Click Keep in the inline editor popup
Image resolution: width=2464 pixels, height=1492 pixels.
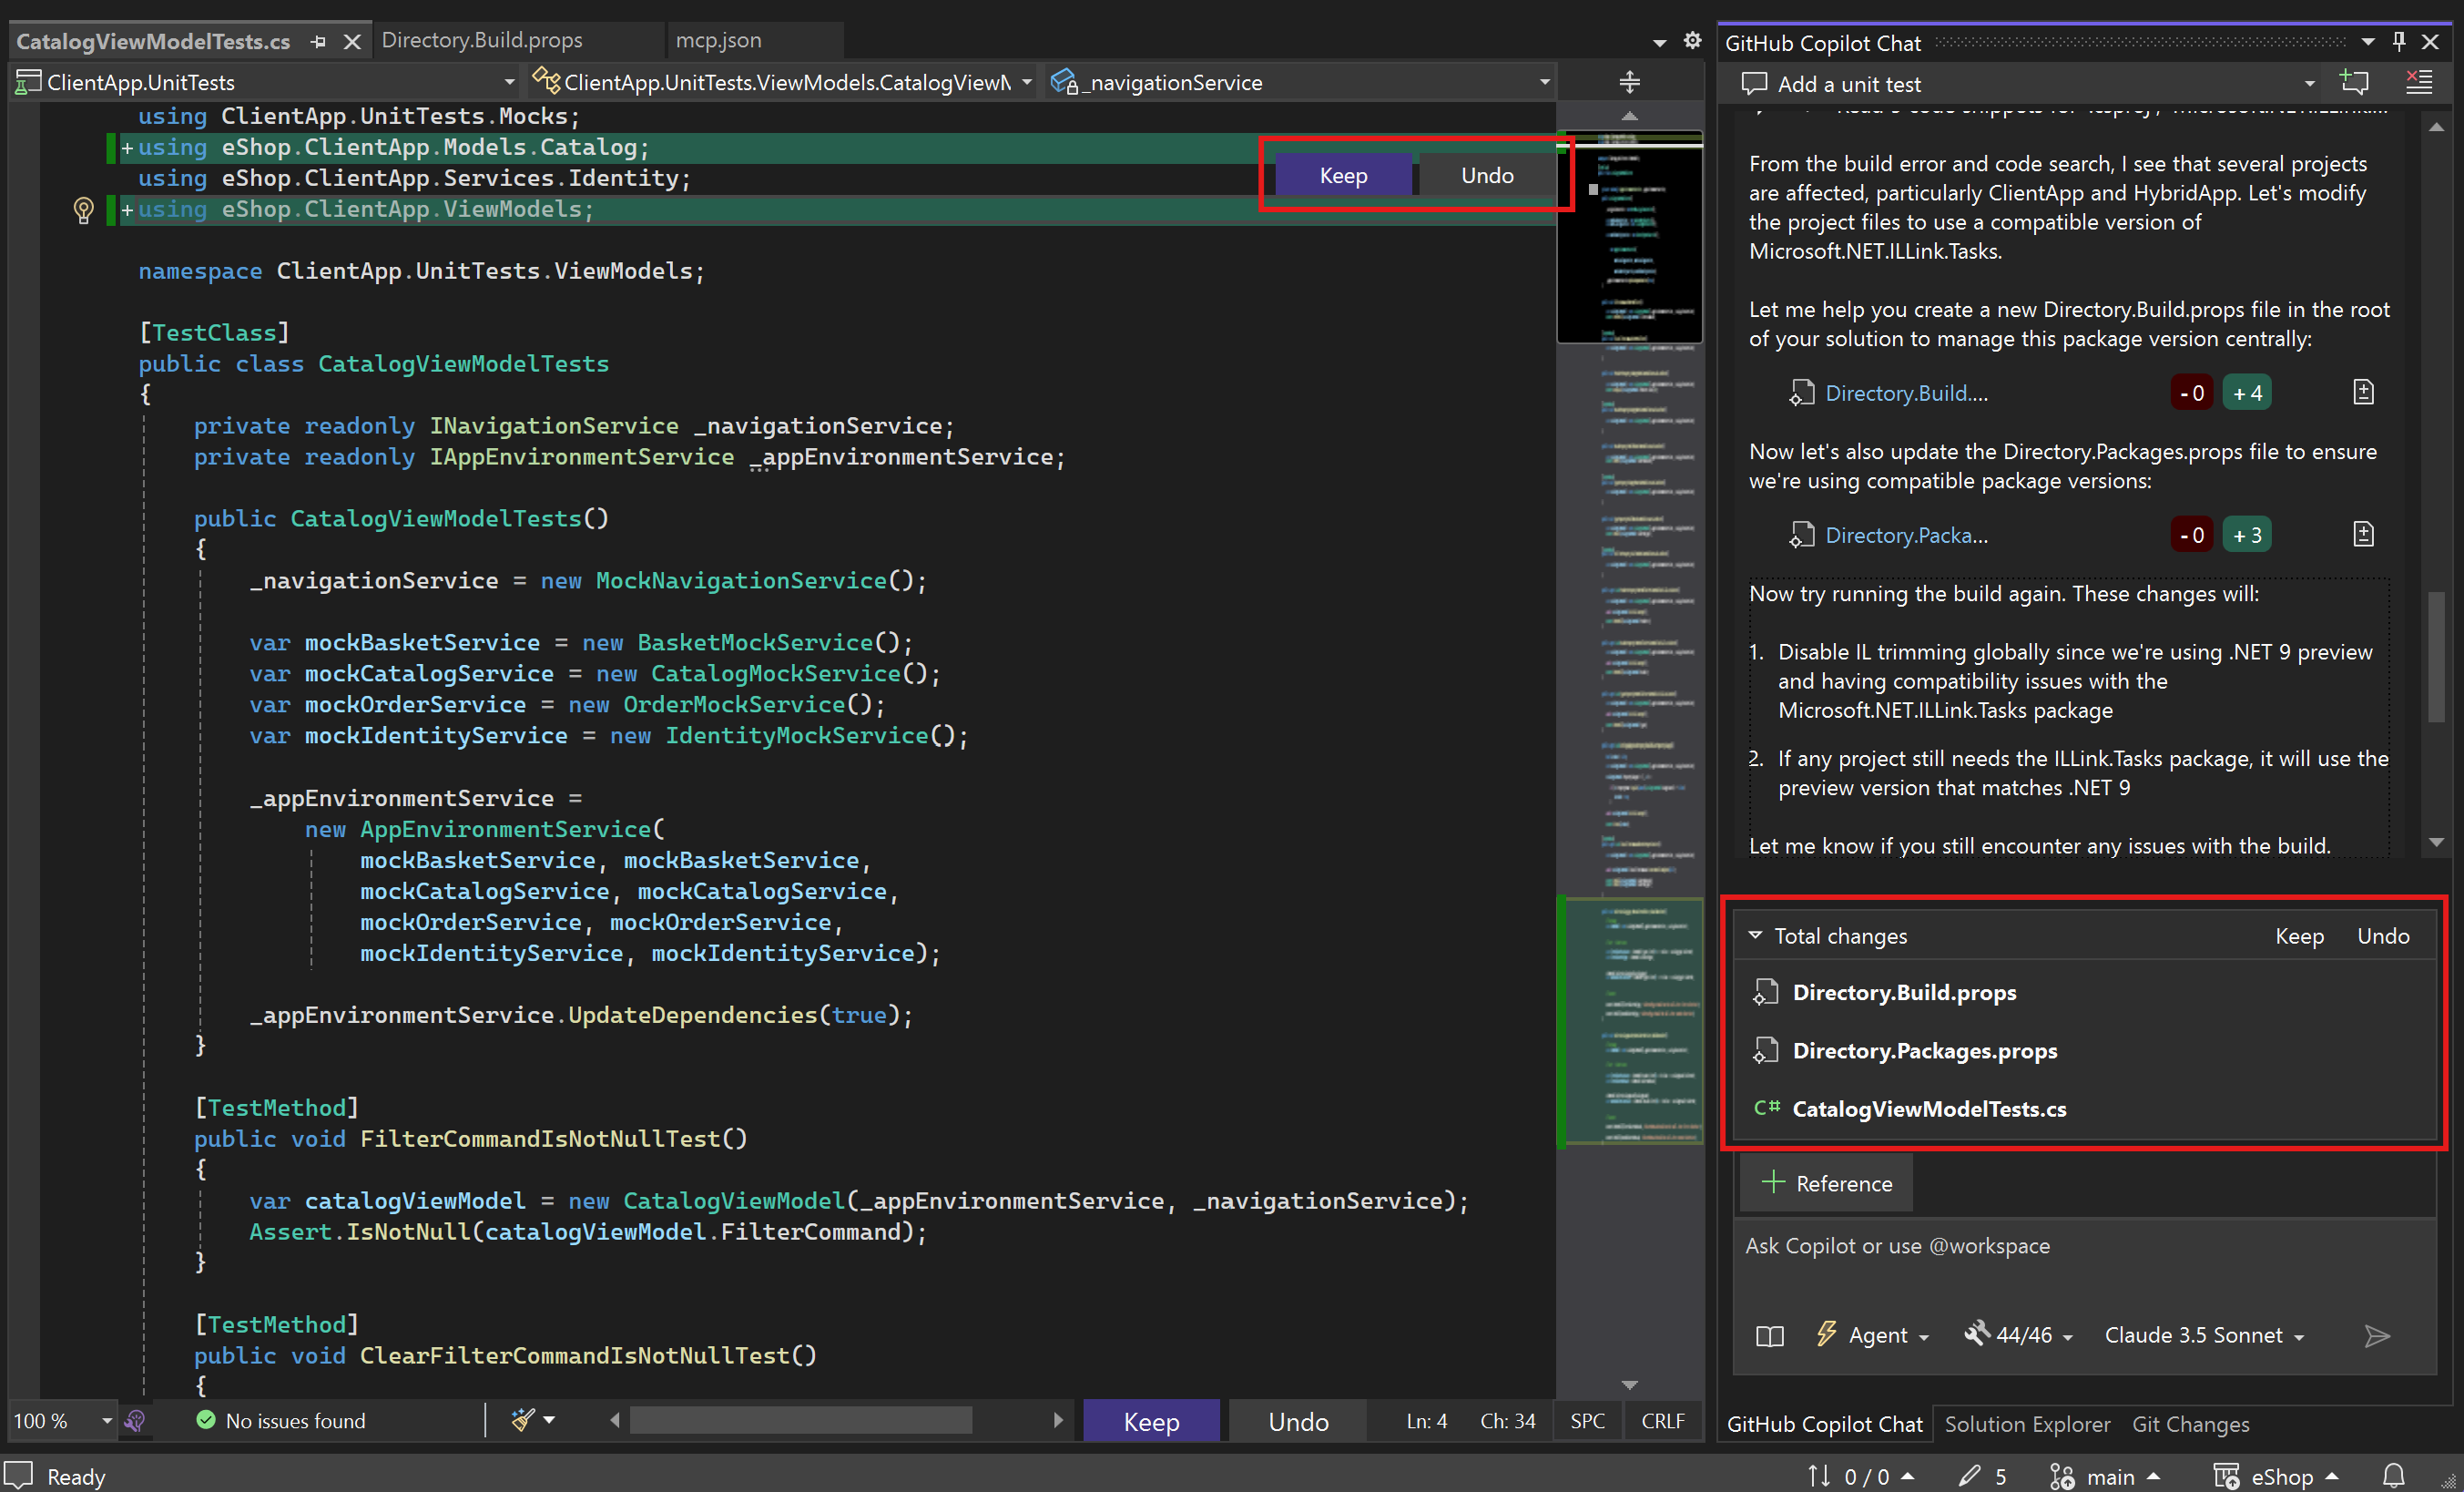tap(1342, 176)
